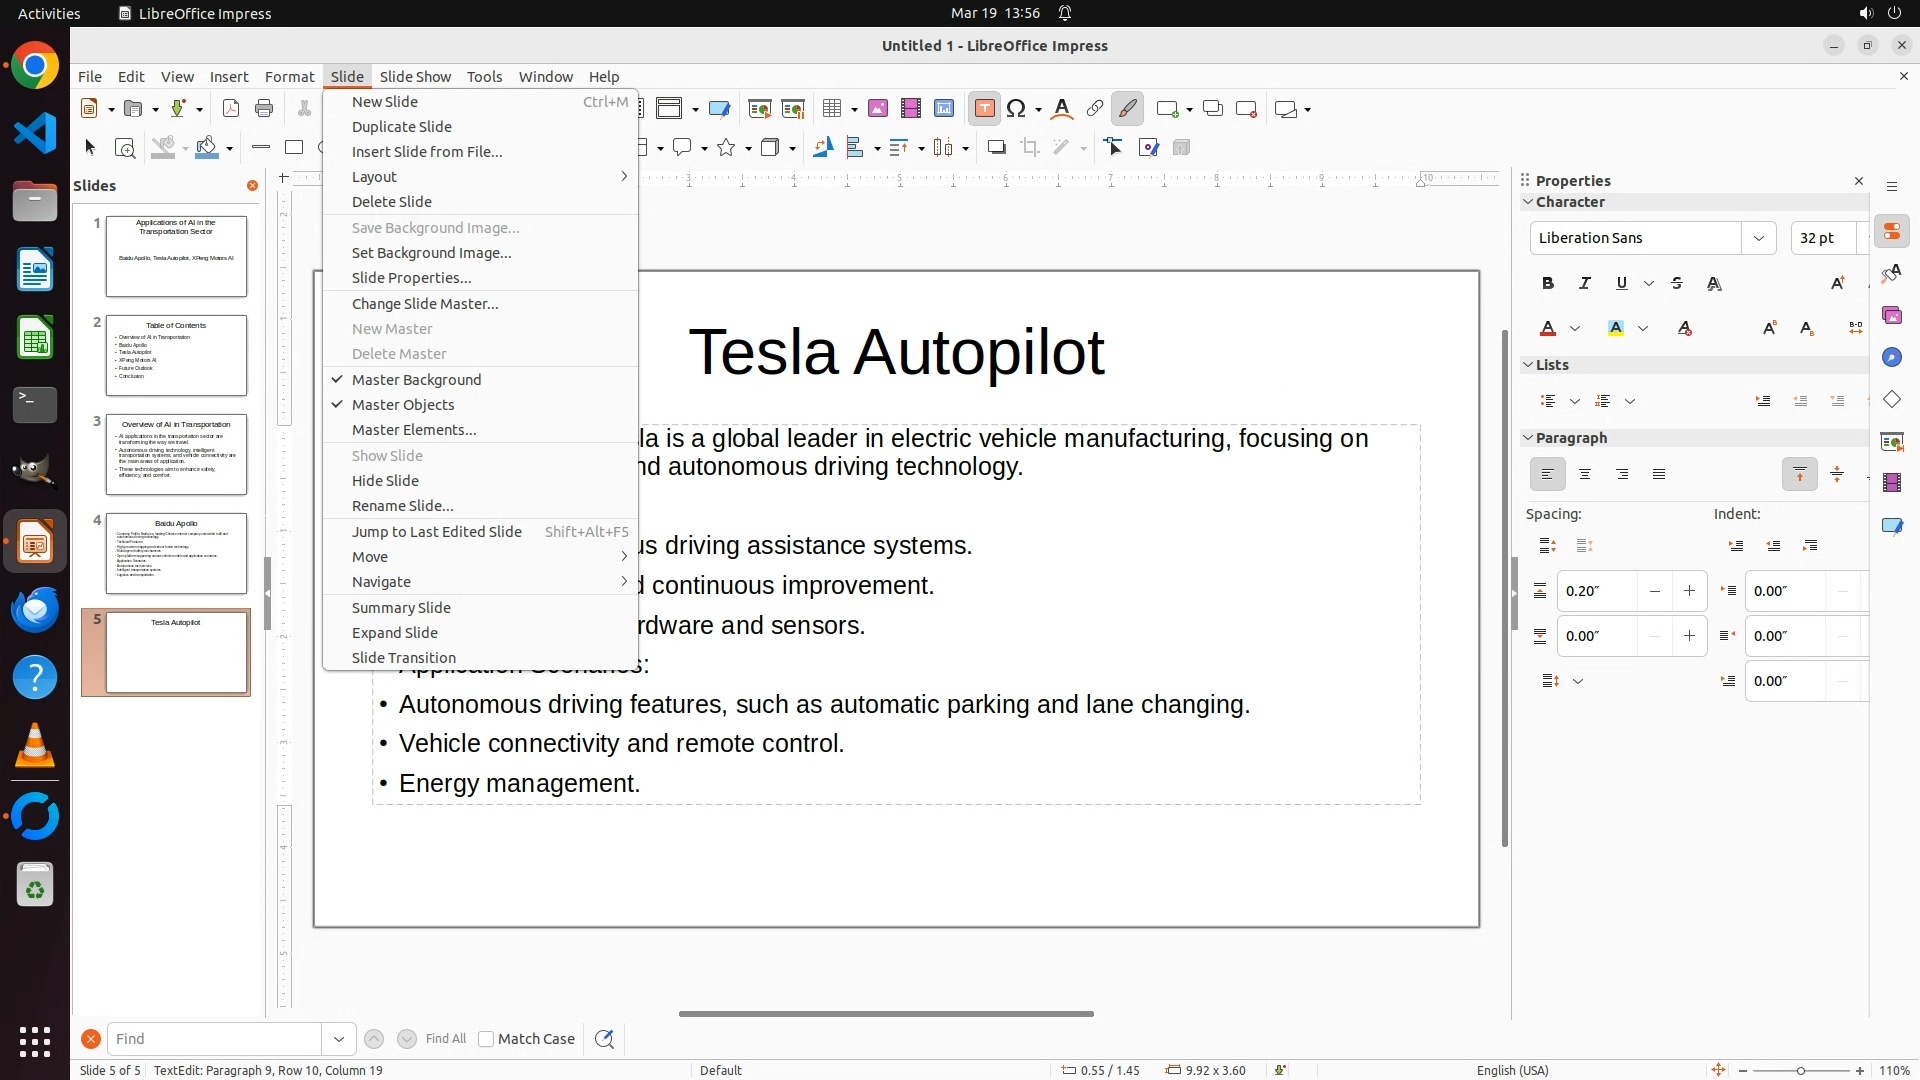Click the font color swatch

click(x=1548, y=329)
